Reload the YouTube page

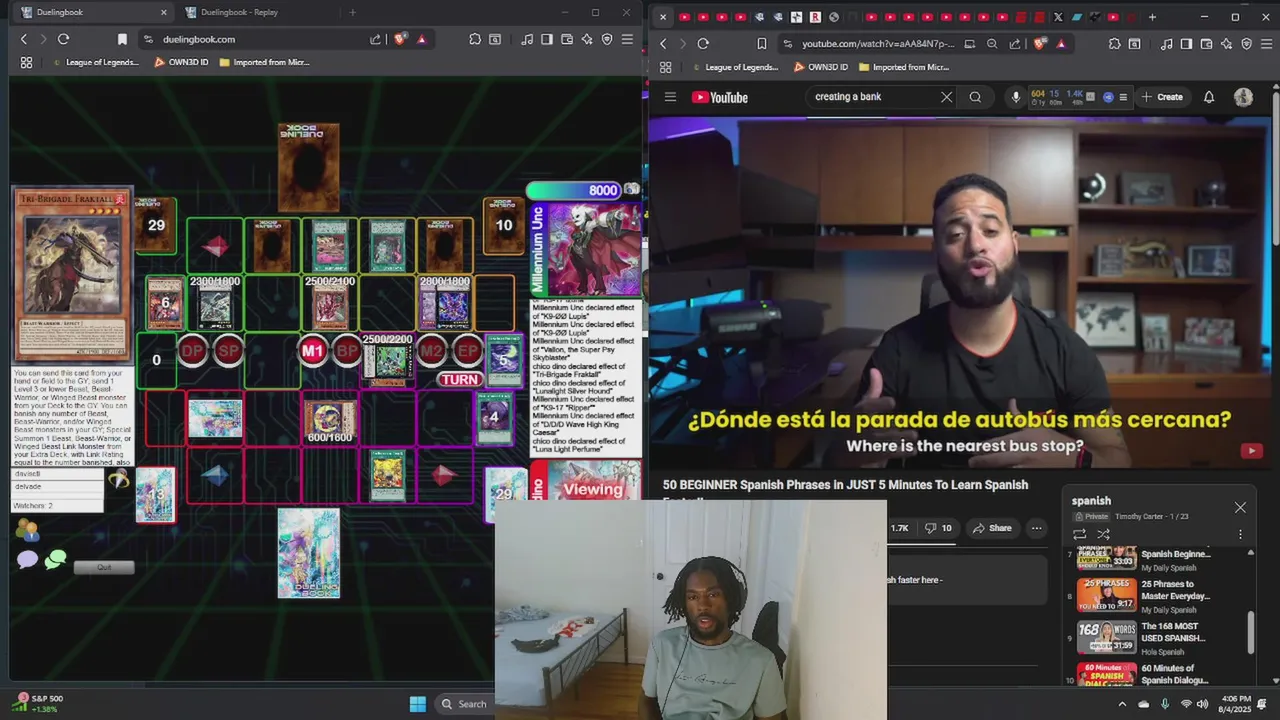tap(703, 44)
